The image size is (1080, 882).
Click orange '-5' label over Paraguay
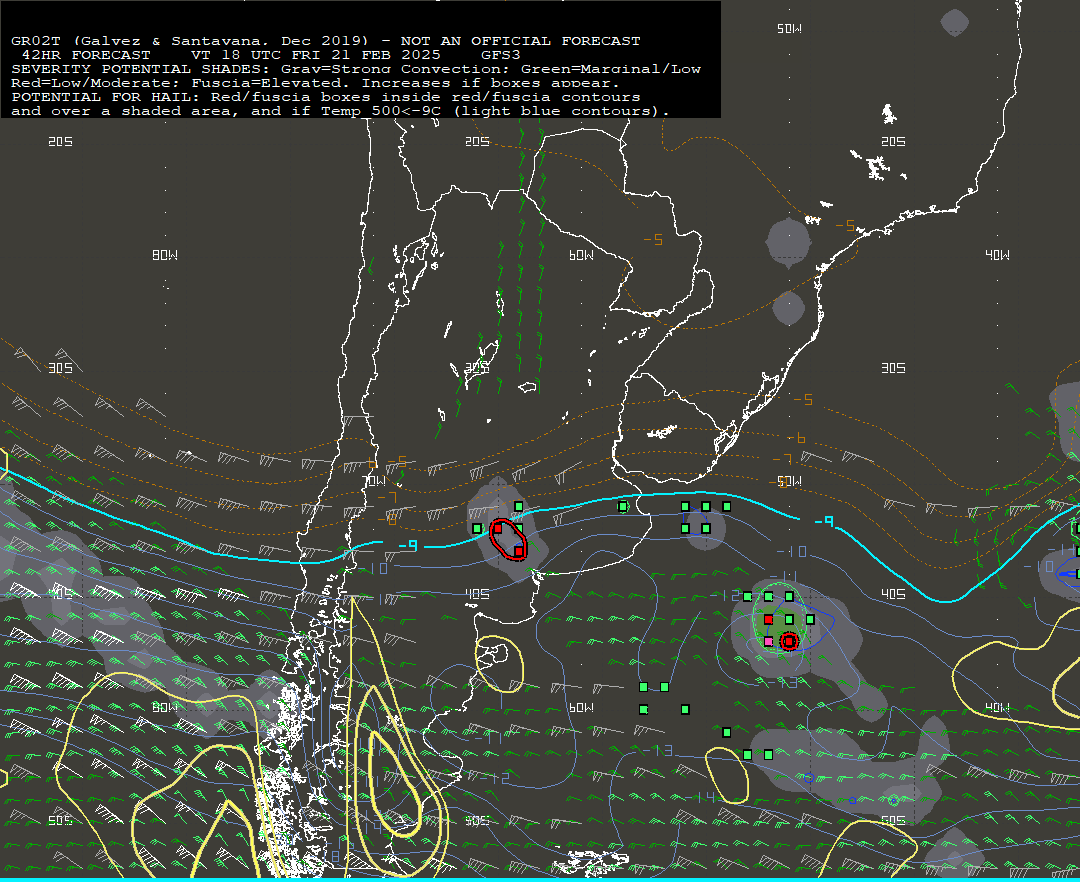click(x=653, y=240)
